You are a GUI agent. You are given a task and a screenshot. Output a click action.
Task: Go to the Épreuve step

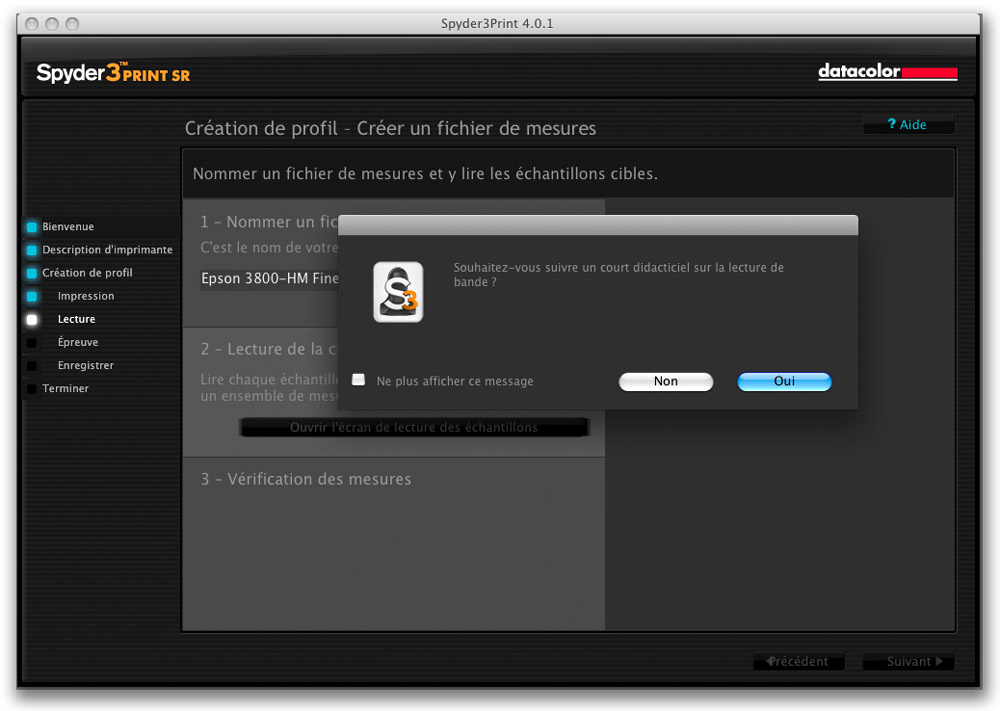click(78, 342)
